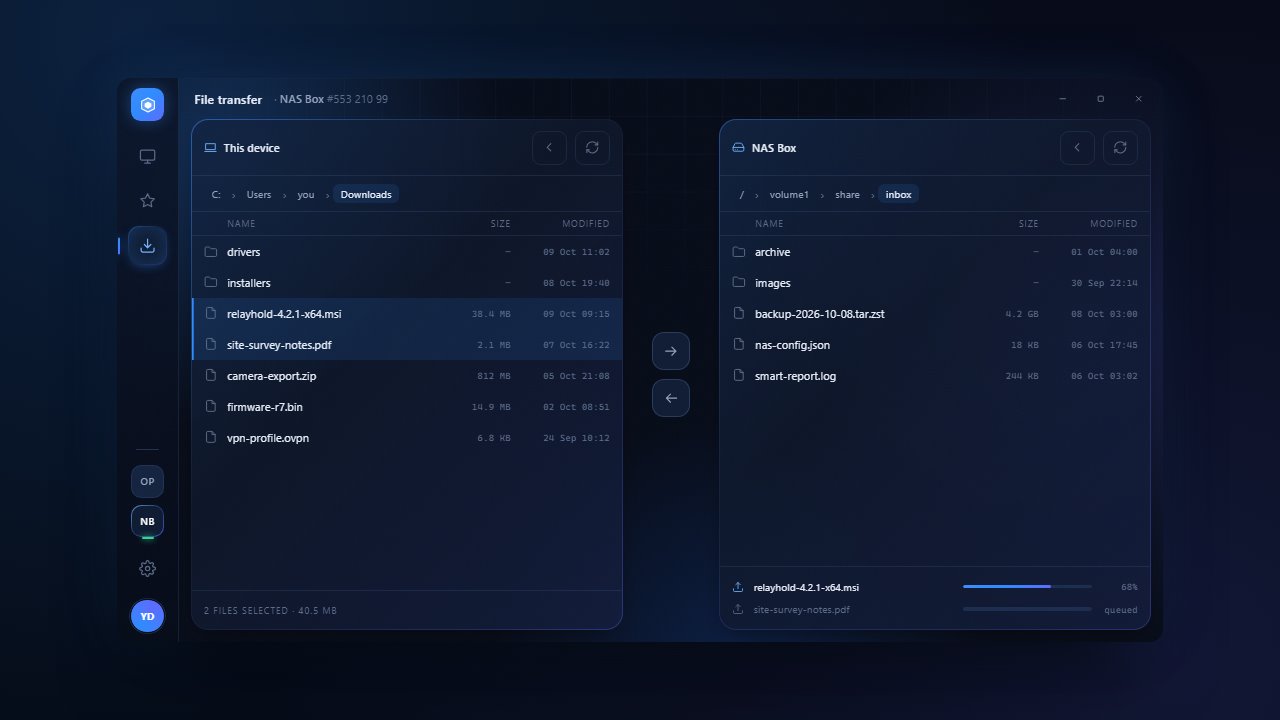Image resolution: width=1280 pixels, height=720 pixels.
Task: Select the installers folder row
Action: 406,283
